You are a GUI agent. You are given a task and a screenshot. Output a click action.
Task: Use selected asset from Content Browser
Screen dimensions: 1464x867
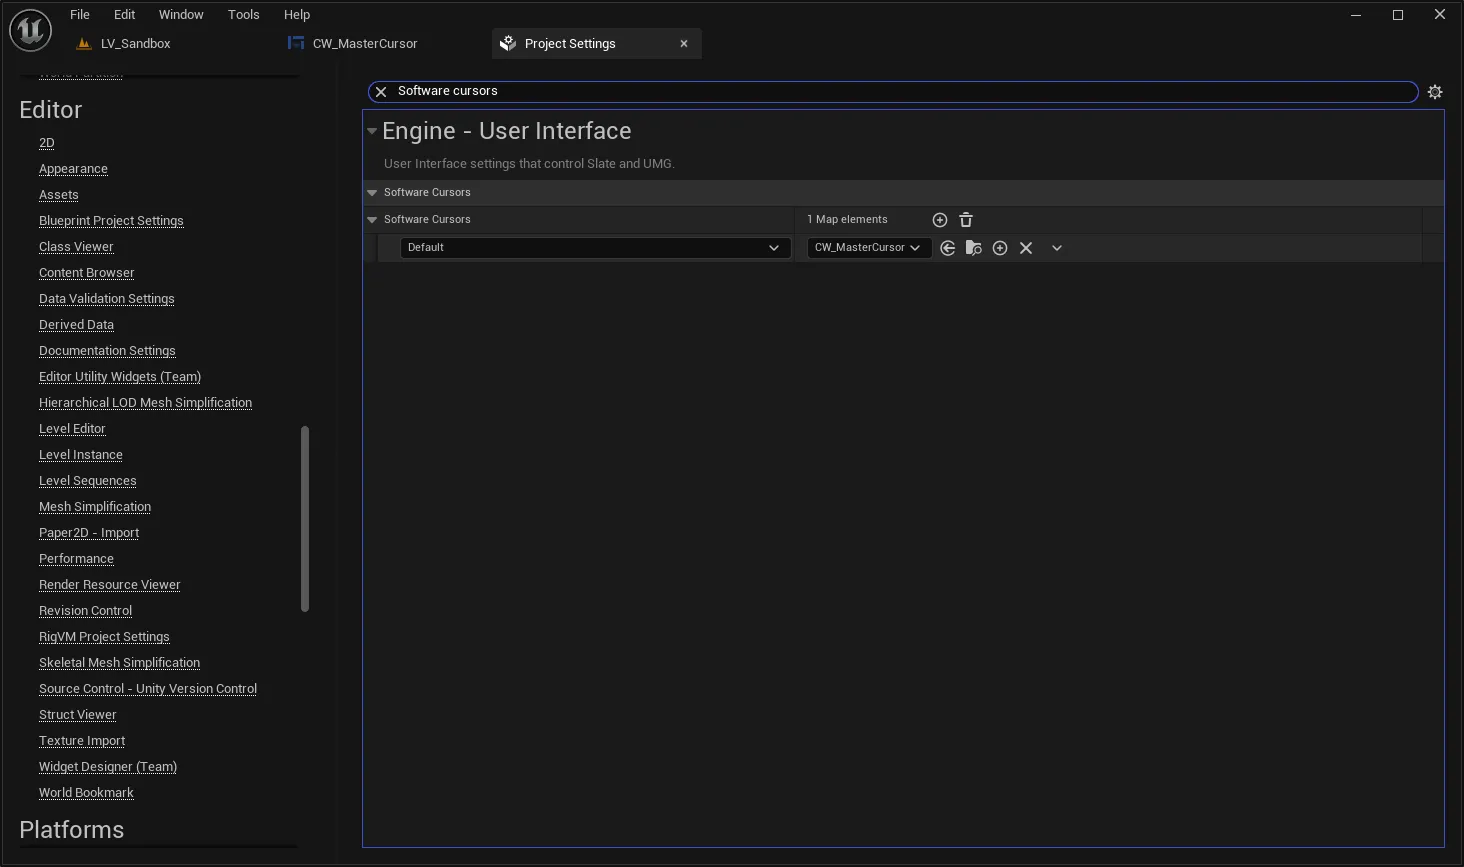[948, 248]
